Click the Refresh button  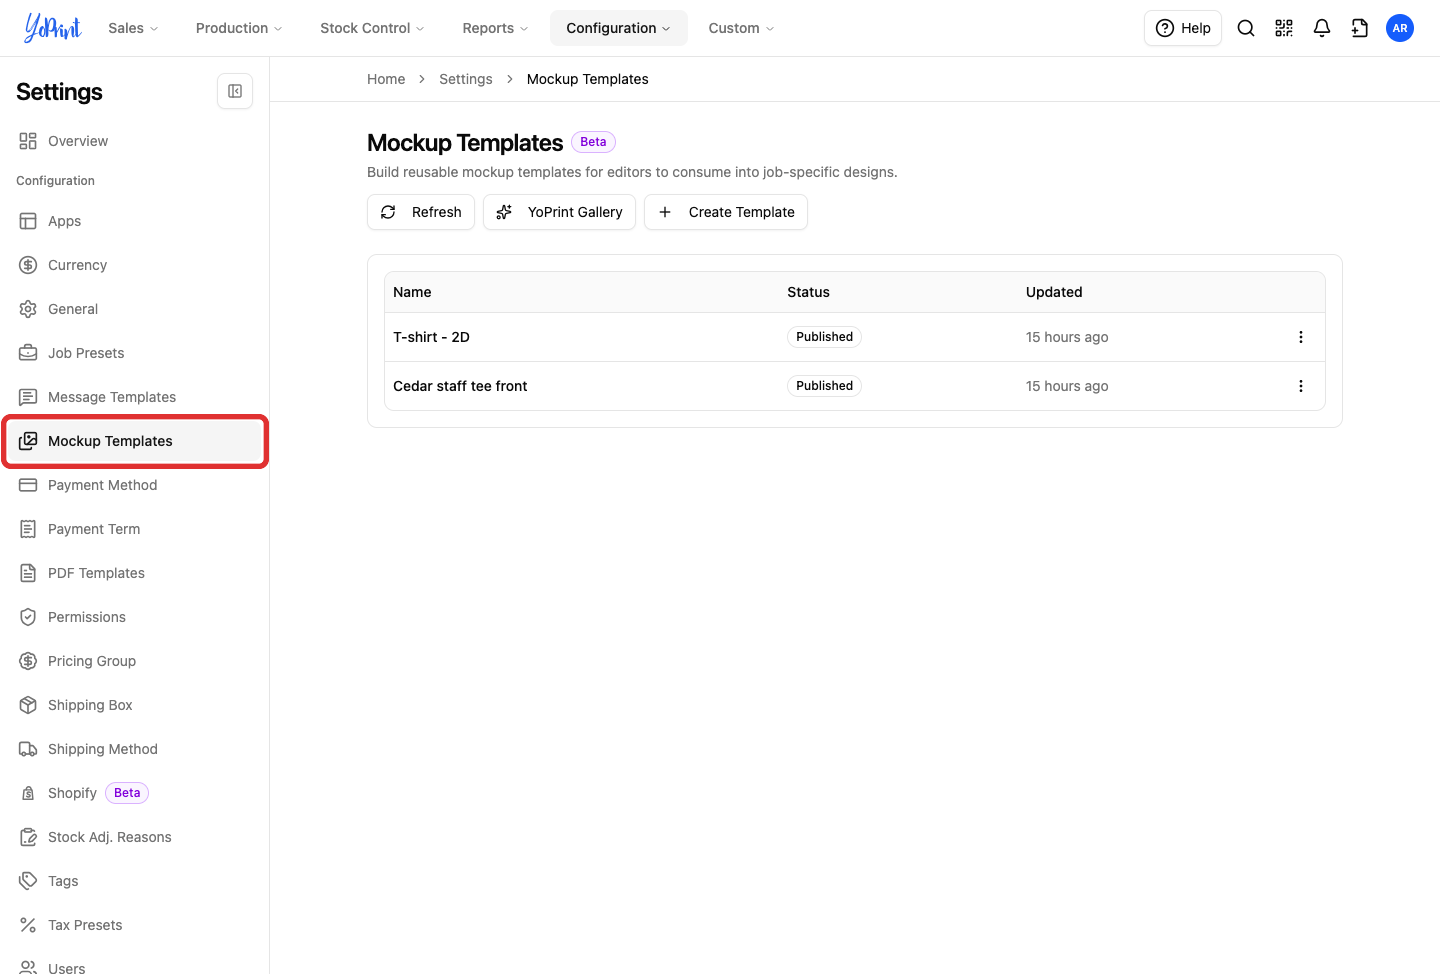tap(421, 212)
